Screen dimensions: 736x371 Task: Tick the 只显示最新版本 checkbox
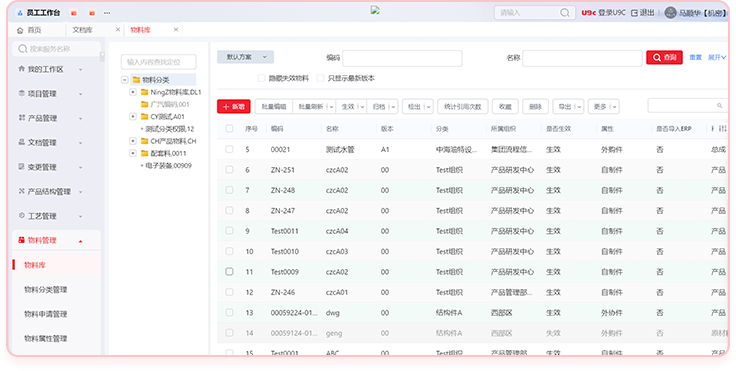point(321,78)
